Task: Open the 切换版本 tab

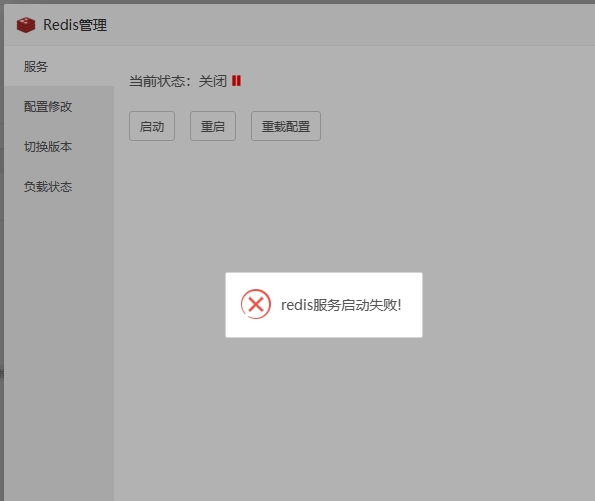Action: coord(59,147)
